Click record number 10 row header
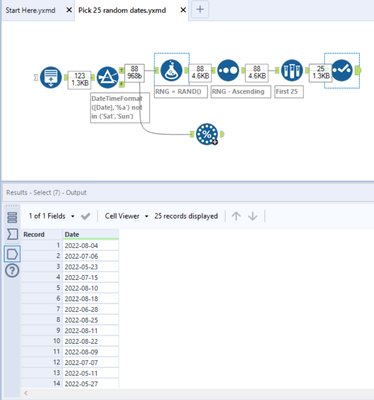The height and width of the screenshot is (400, 374). 42,341
